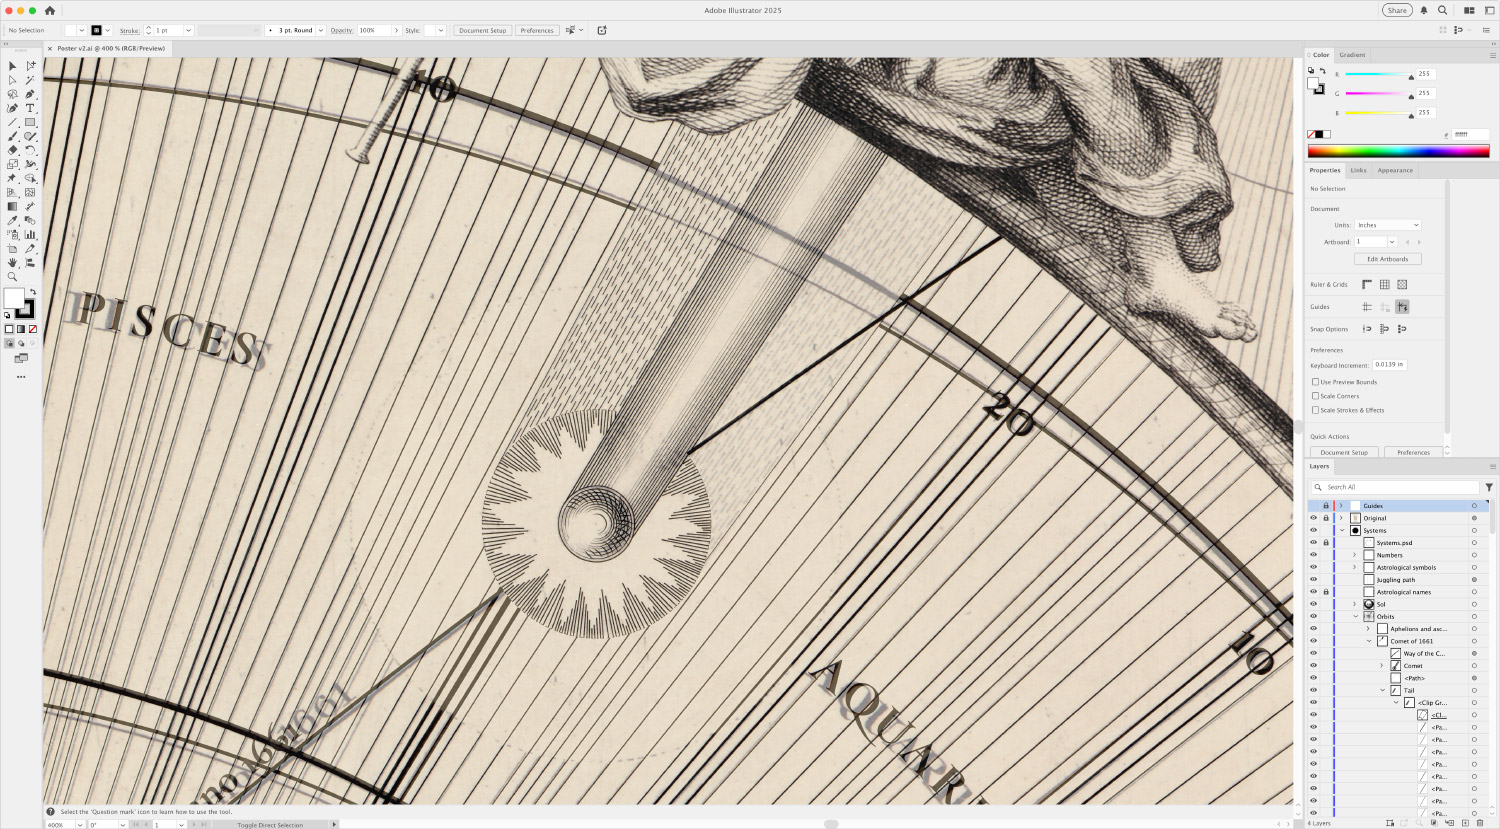Hide the Juggling path sublayer
The height and width of the screenshot is (829, 1500).
[x=1314, y=580]
